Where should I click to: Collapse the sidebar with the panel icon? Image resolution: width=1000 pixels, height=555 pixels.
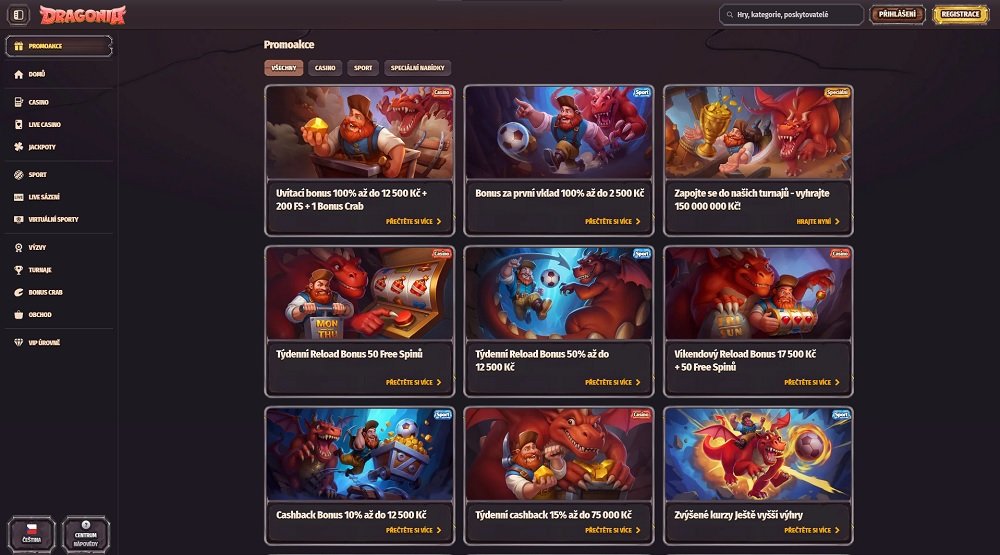[18, 14]
